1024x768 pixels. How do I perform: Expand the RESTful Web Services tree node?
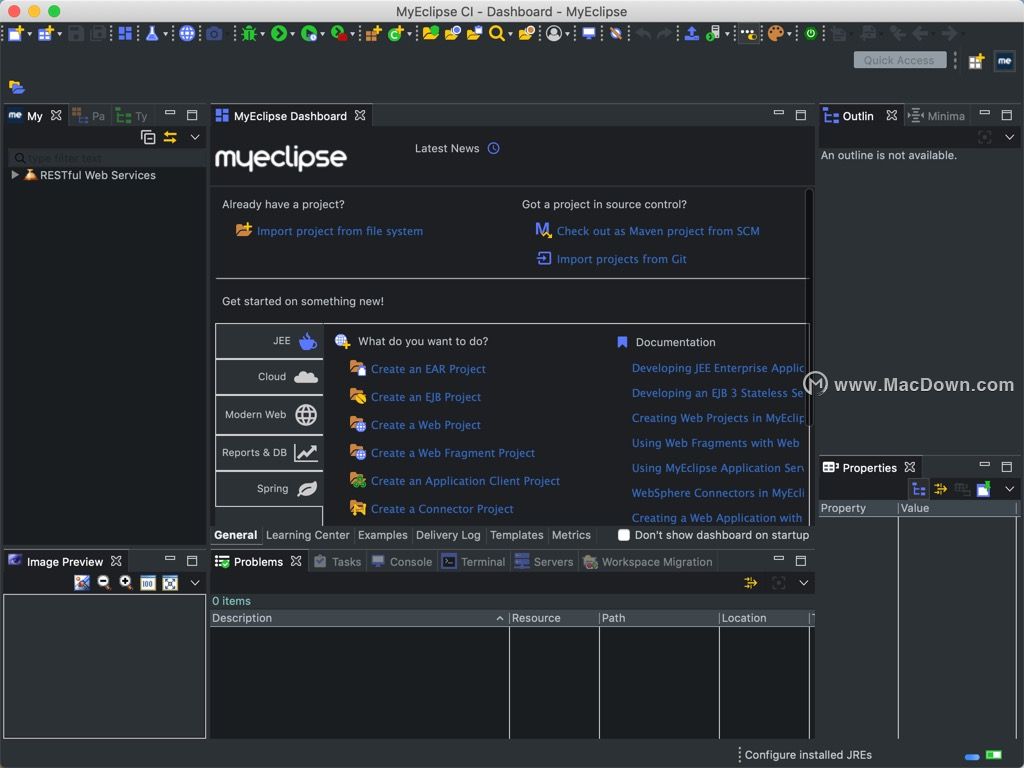tap(15, 175)
